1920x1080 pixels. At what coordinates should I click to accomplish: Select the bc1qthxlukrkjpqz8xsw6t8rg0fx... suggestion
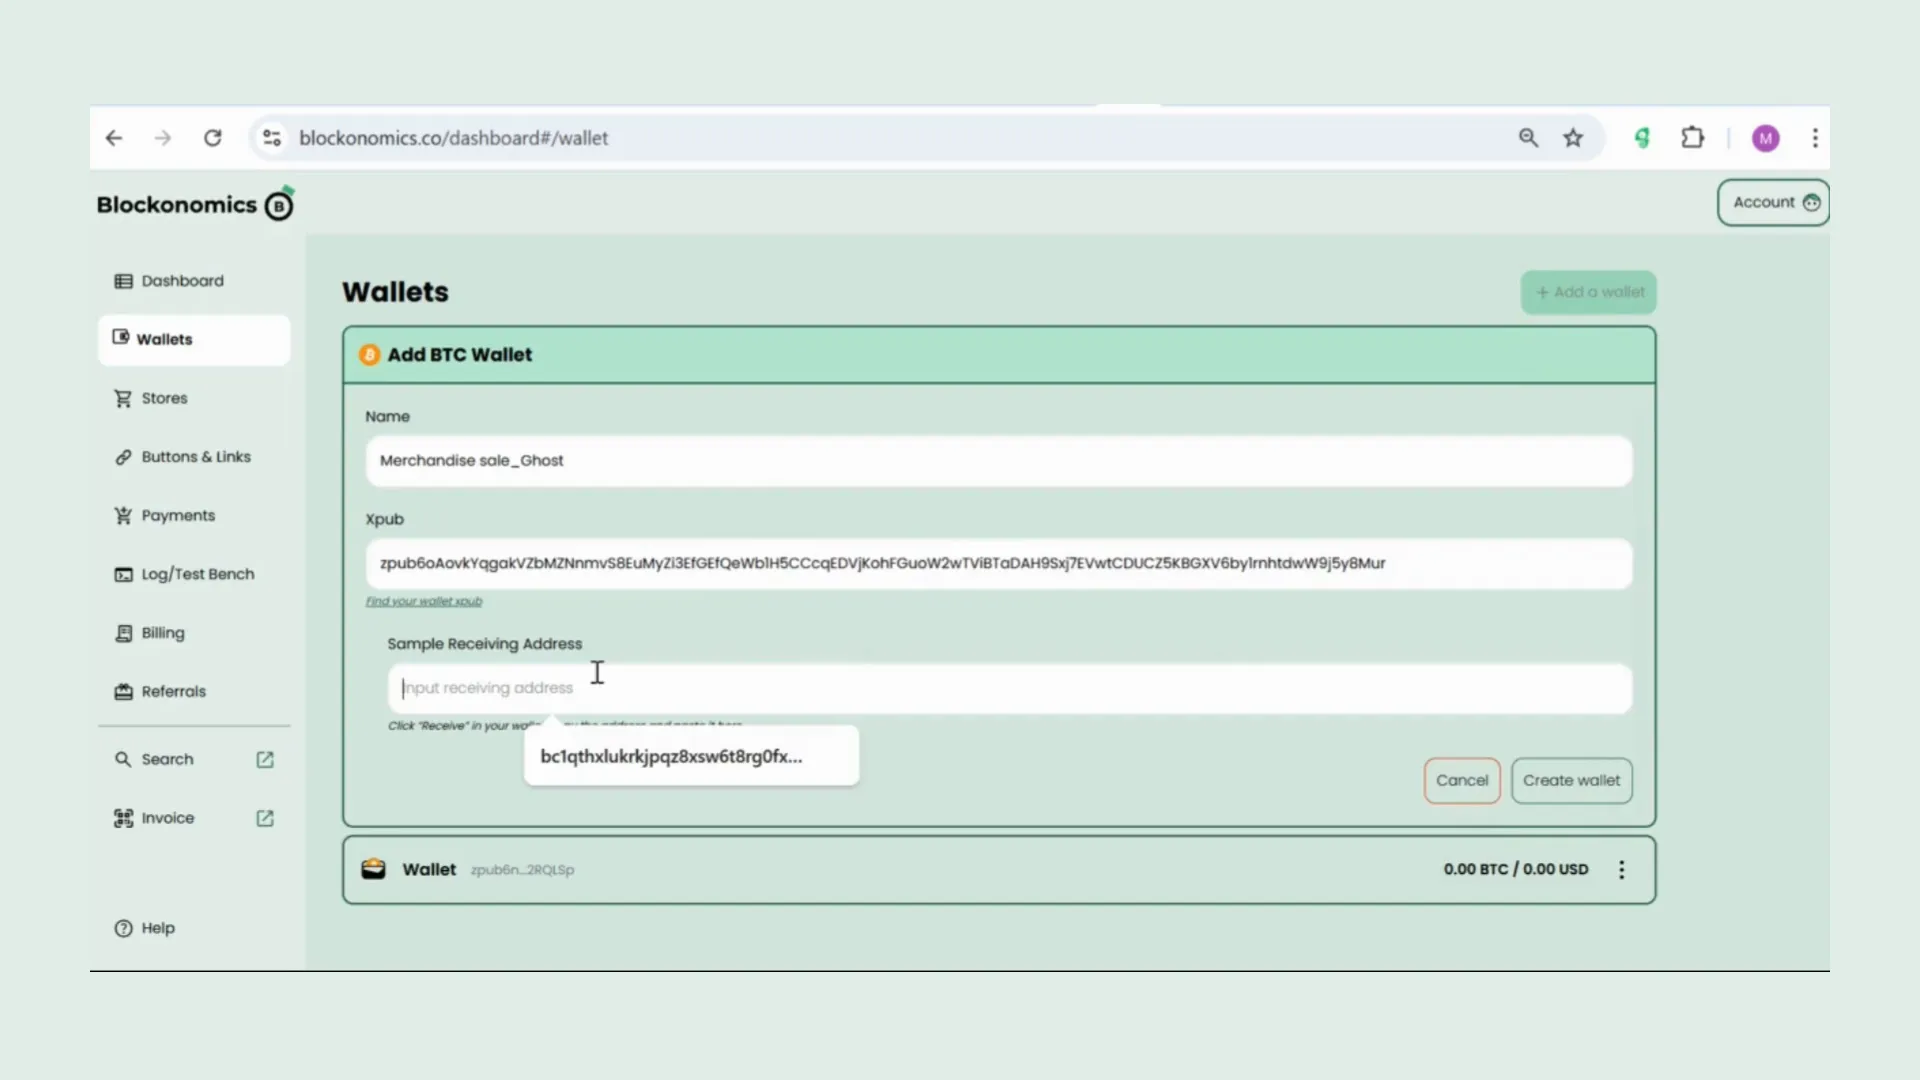[691, 757]
